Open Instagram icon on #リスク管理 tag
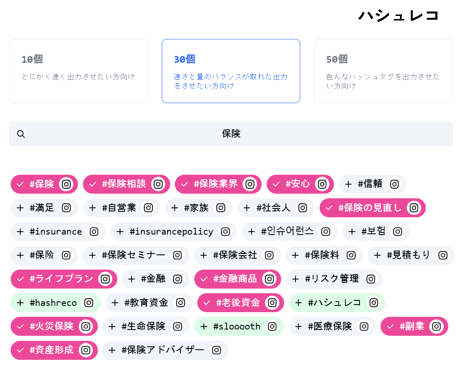Viewport: 471px width, 380px height. click(x=371, y=279)
